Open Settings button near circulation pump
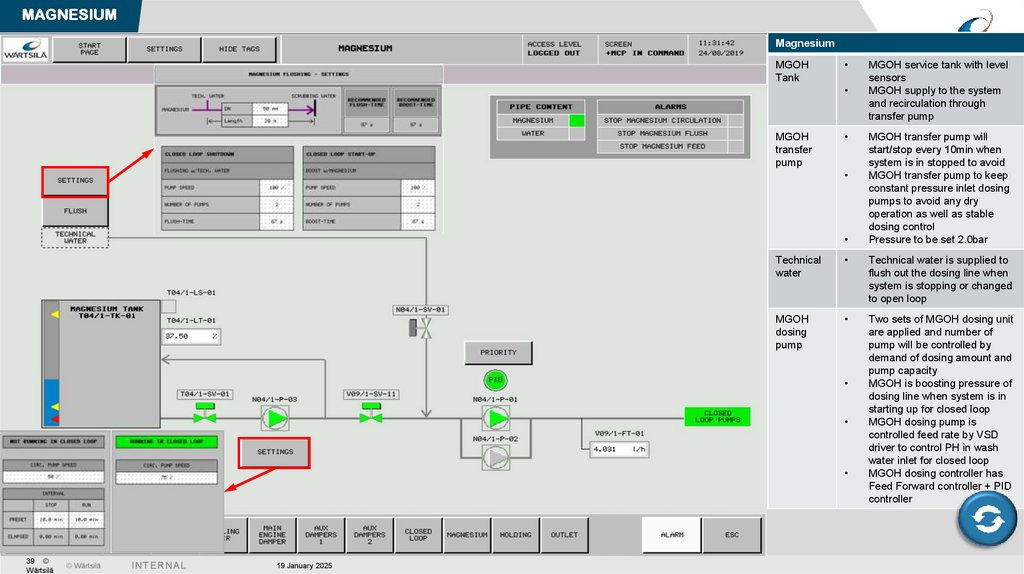The width and height of the screenshot is (1024, 574). (x=274, y=452)
